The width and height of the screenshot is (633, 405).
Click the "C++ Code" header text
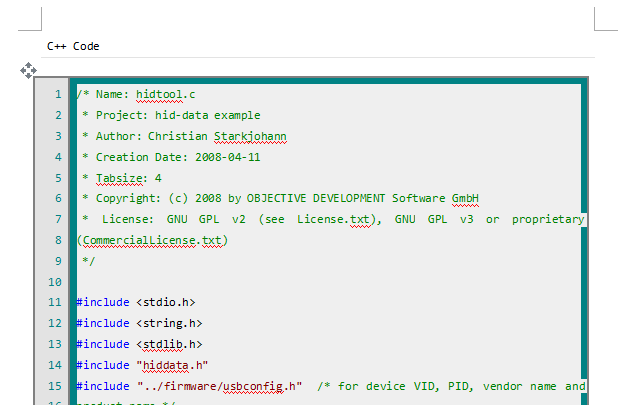point(73,46)
